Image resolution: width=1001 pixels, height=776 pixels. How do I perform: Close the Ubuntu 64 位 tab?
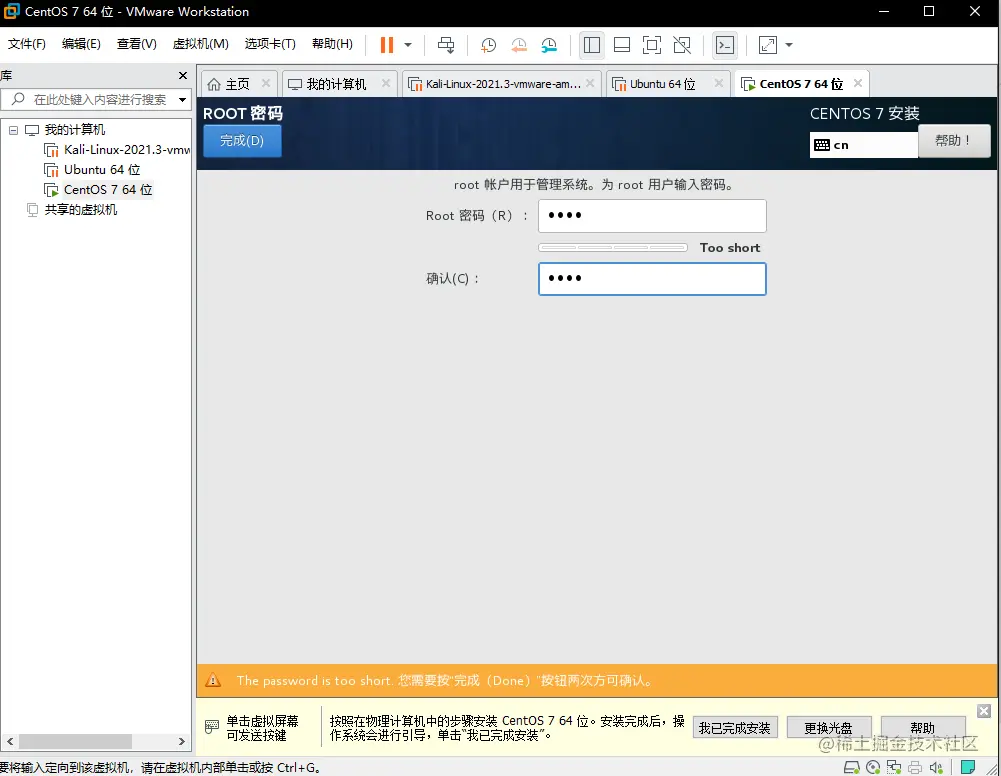719,83
